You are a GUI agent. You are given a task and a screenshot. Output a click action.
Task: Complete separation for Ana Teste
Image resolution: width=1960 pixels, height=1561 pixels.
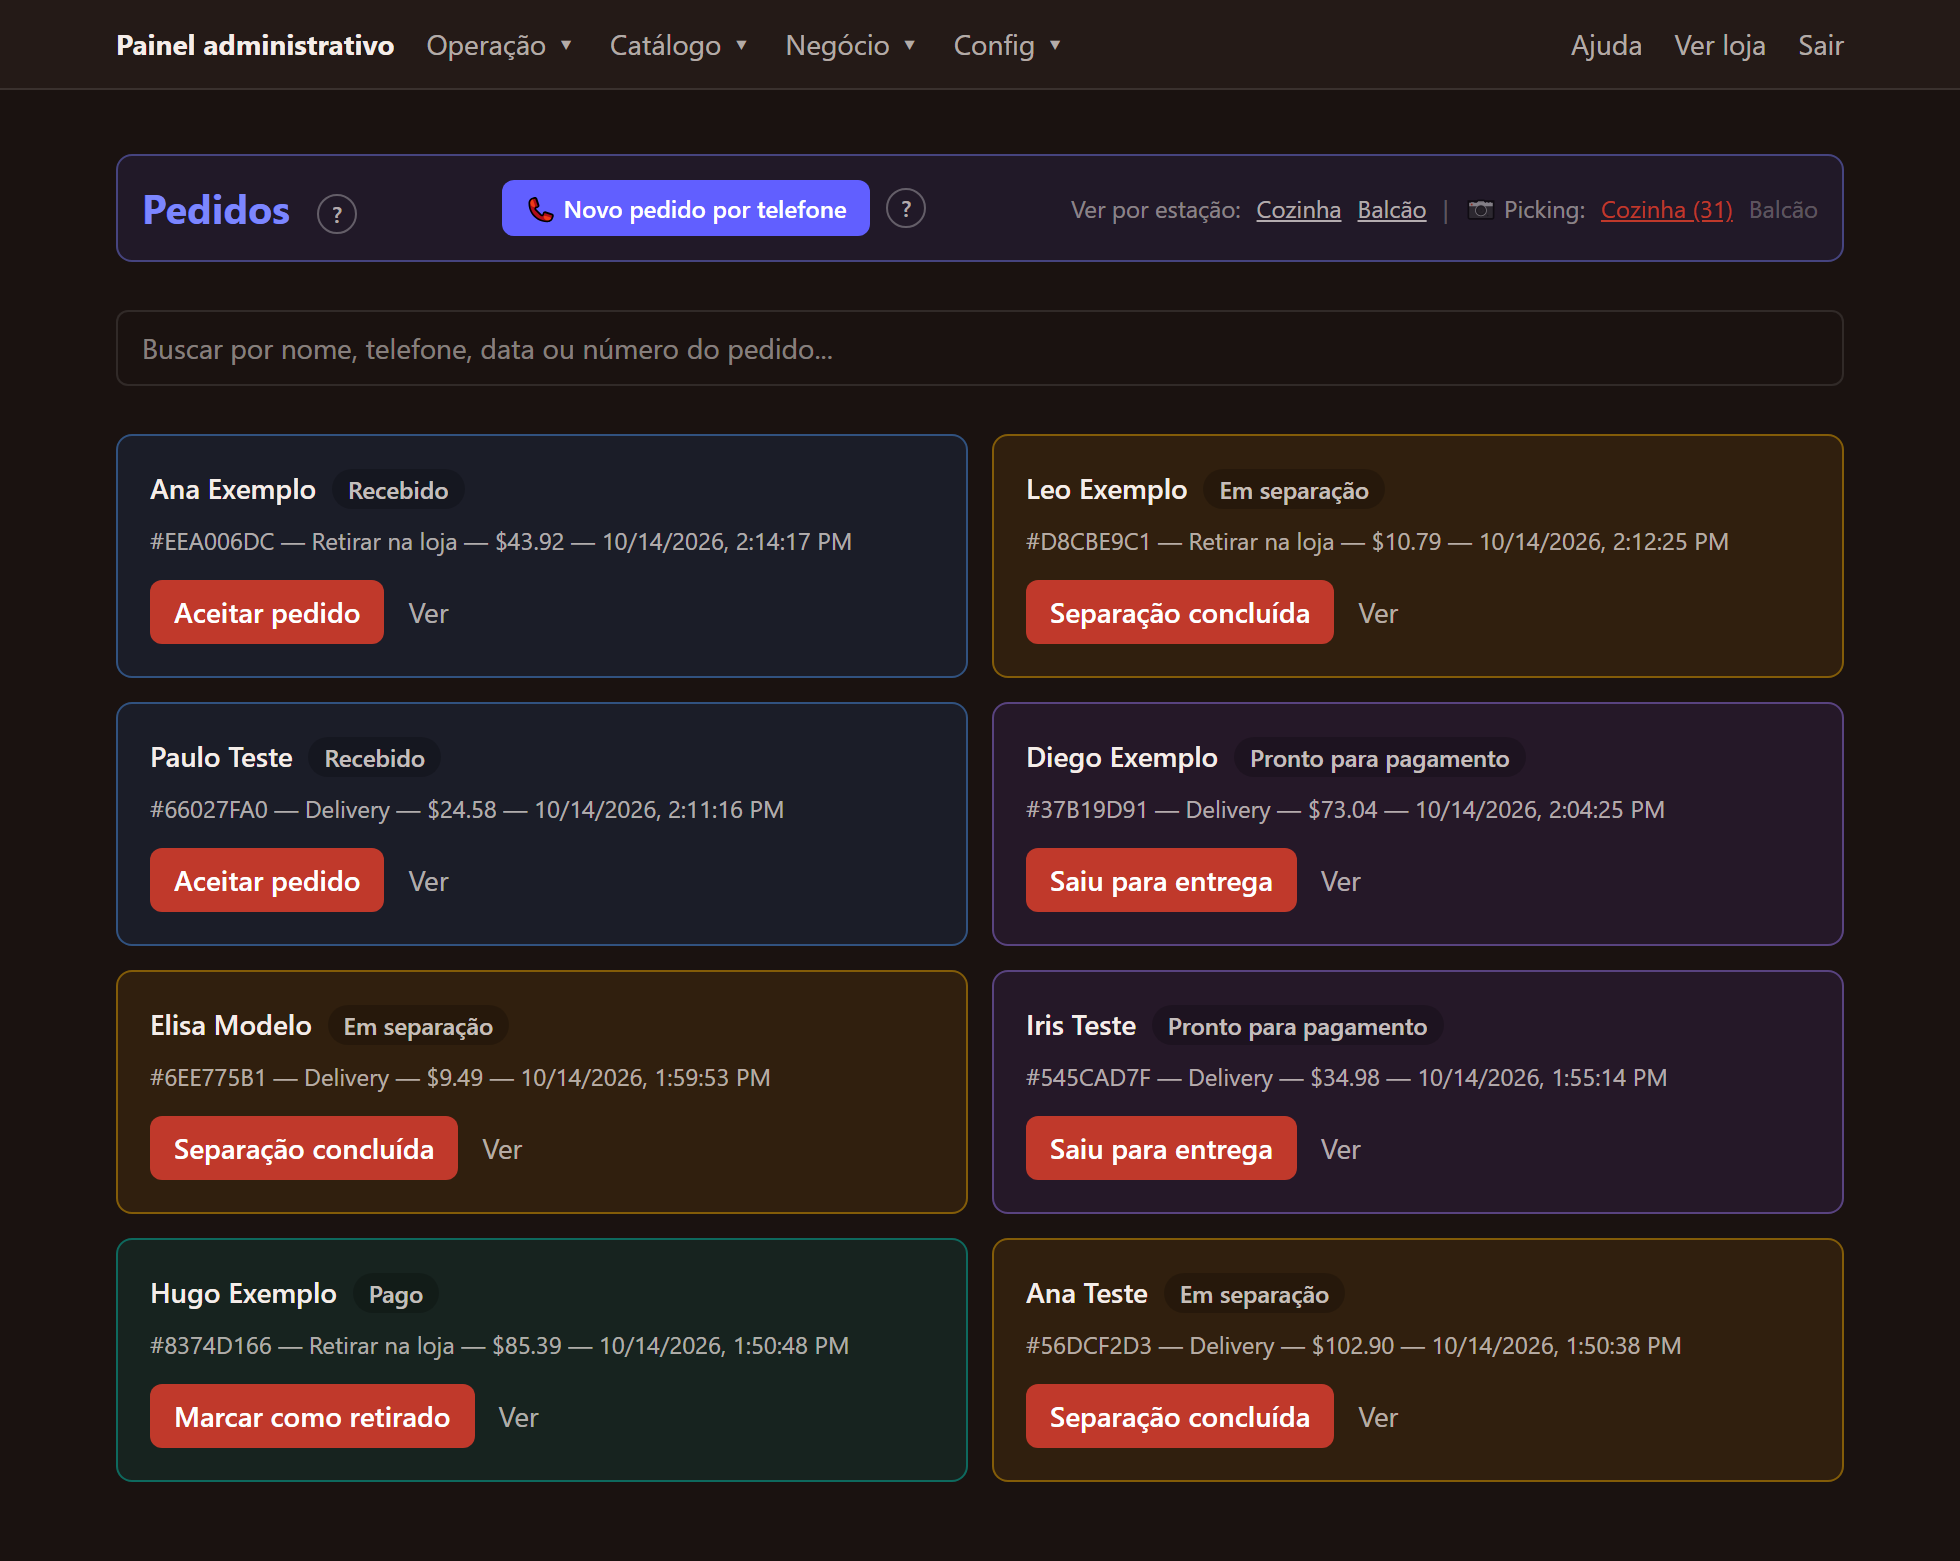tap(1180, 1416)
